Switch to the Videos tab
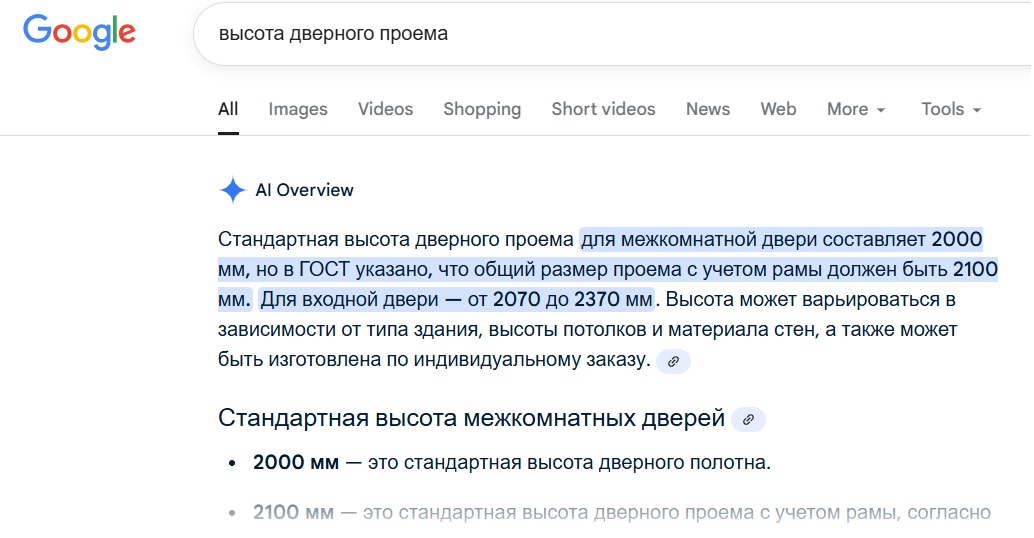This screenshot has width=1034, height=538. [385, 109]
